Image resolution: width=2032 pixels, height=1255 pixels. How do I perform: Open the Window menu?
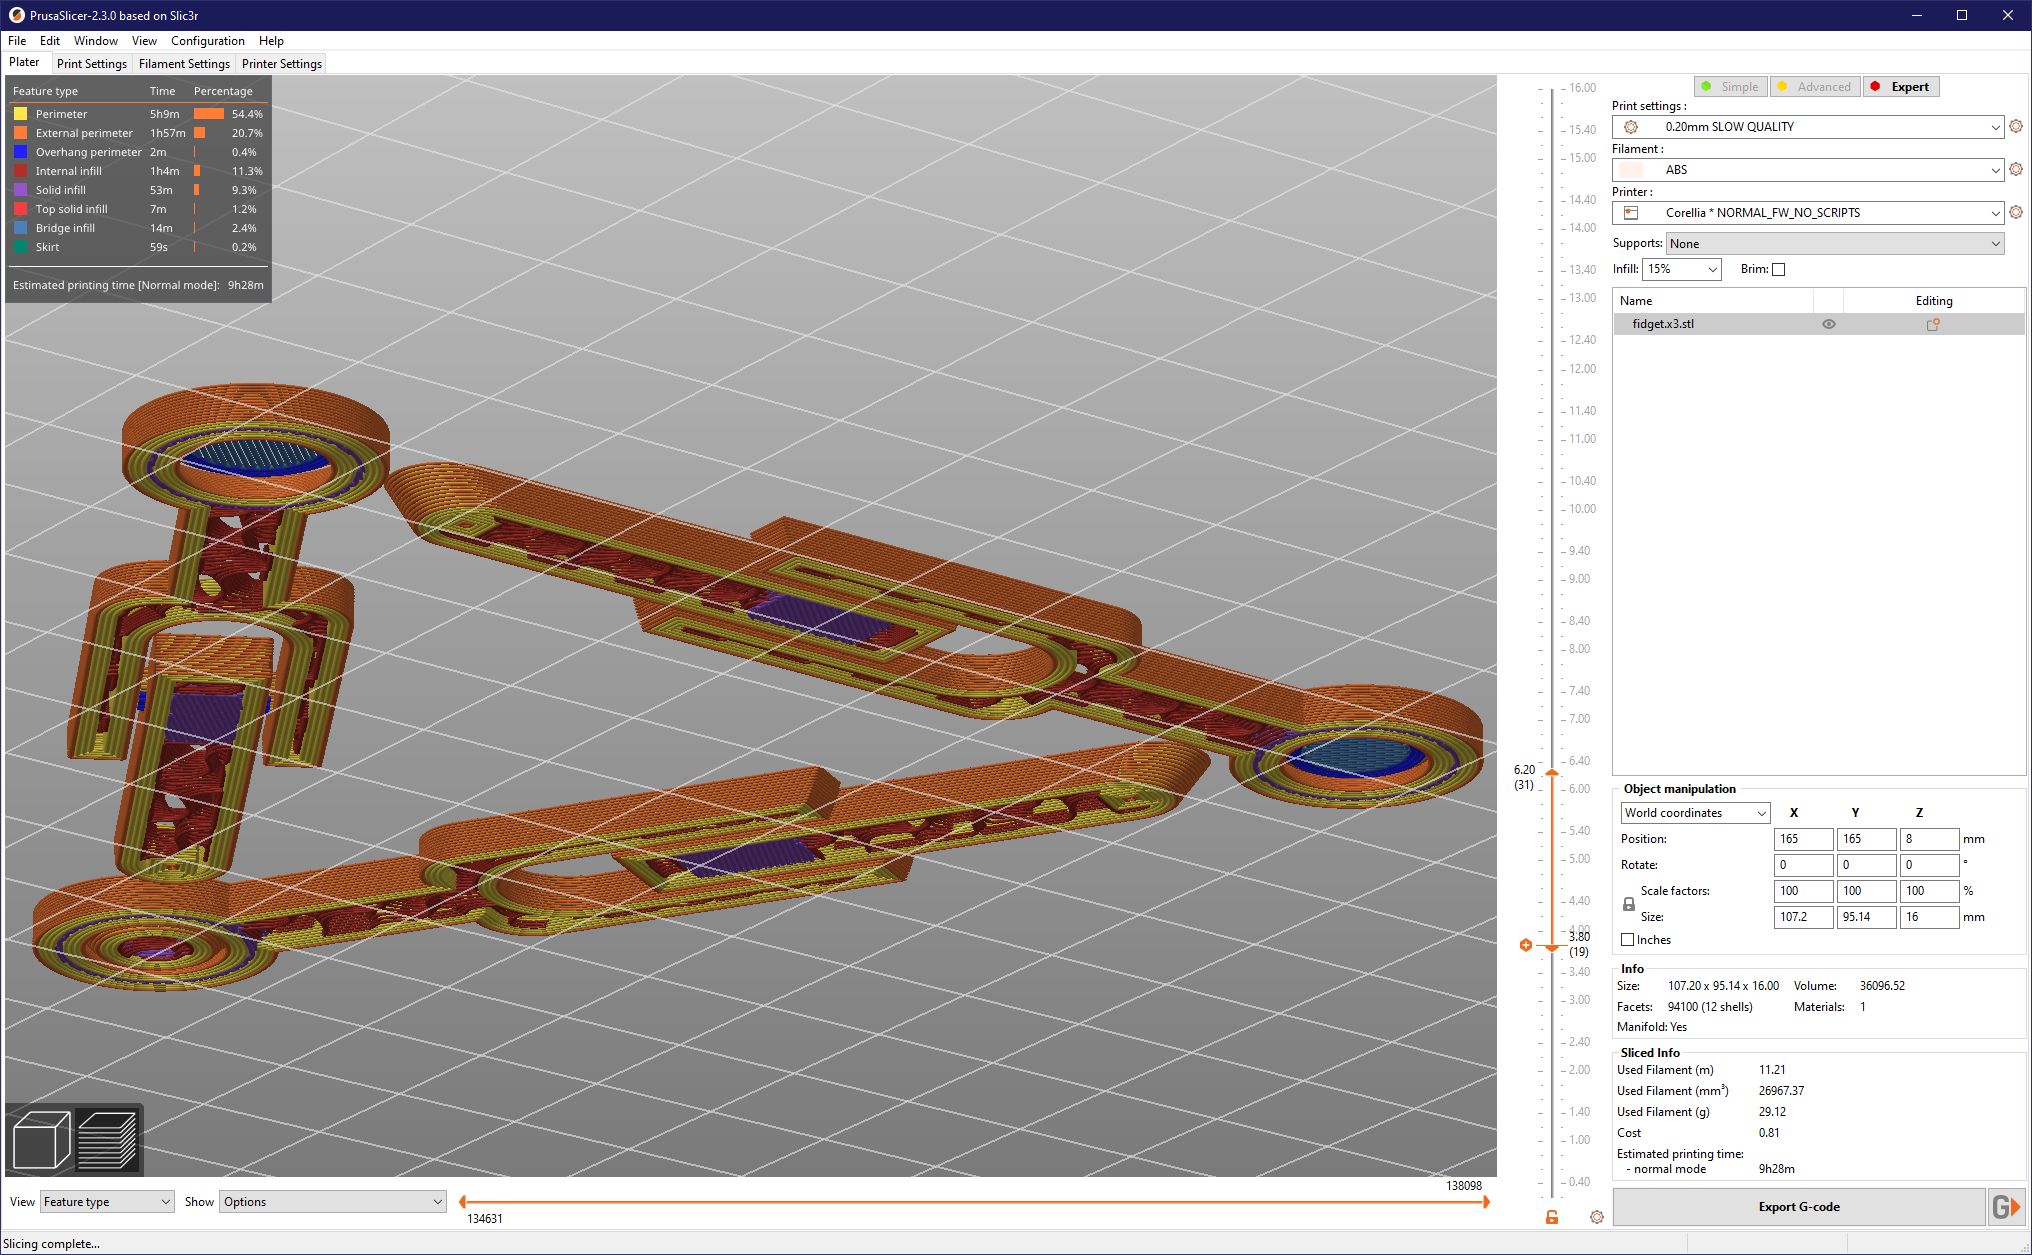[96, 41]
